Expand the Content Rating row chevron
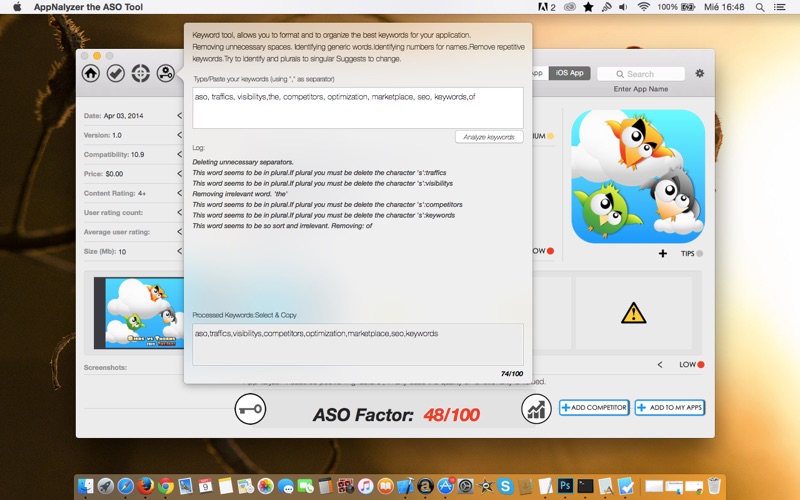Screen dimensions: 800x500 [x=180, y=193]
